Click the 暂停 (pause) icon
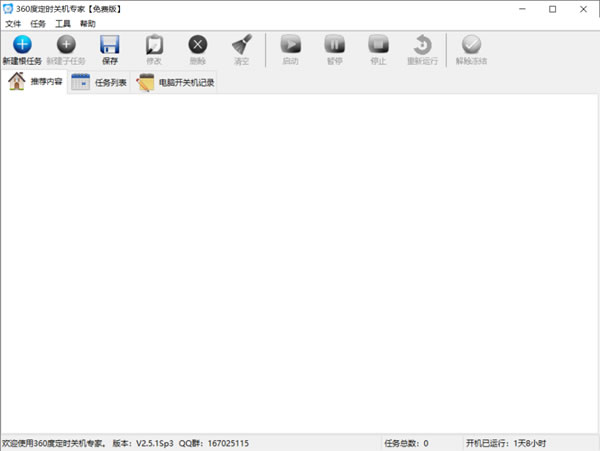Viewport: 600px width, 451px height. pyautogui.click(x=335, y=44)
